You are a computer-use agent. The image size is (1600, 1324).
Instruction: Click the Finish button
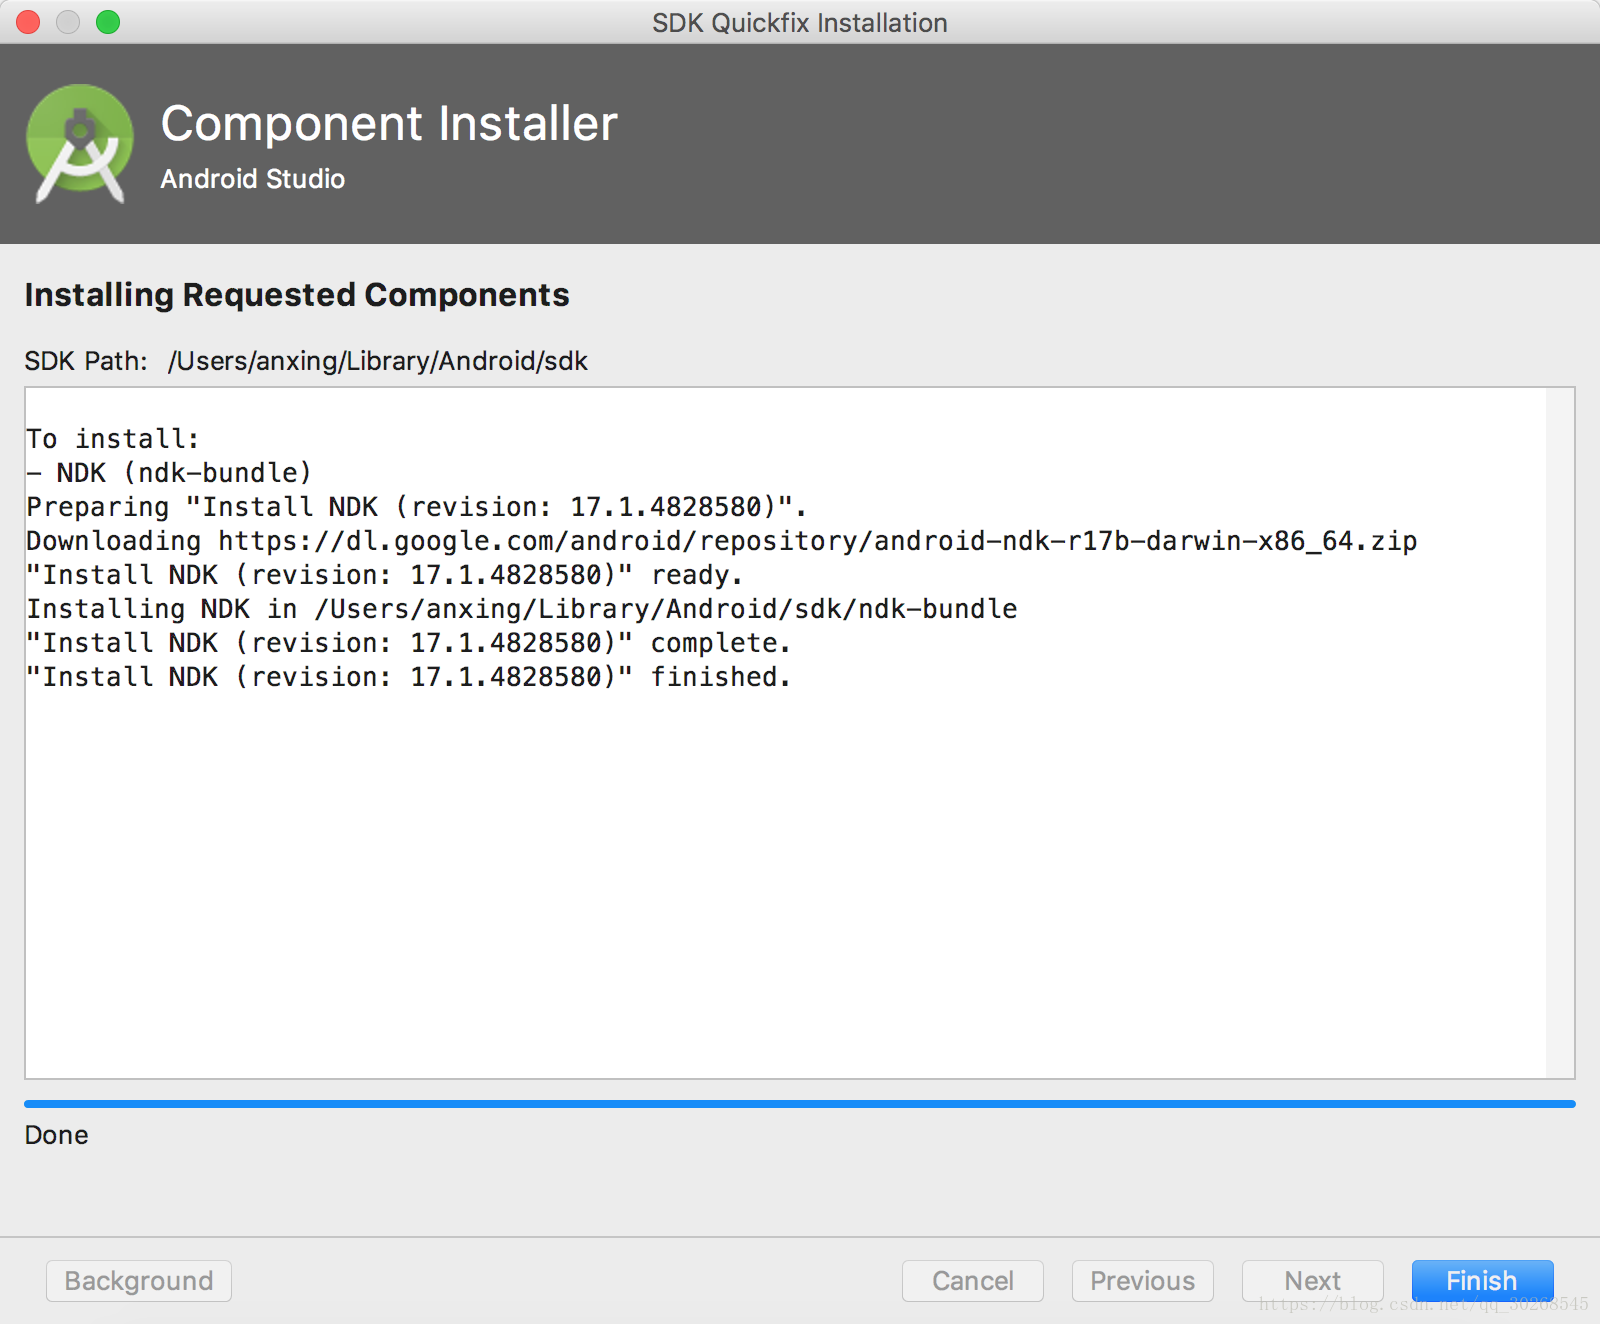tap(1482, 1281)
